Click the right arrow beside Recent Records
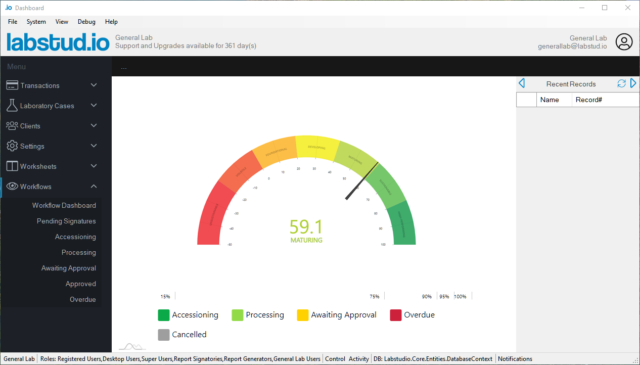This screenshot has height=365, width=640. [x=633, y=83]
